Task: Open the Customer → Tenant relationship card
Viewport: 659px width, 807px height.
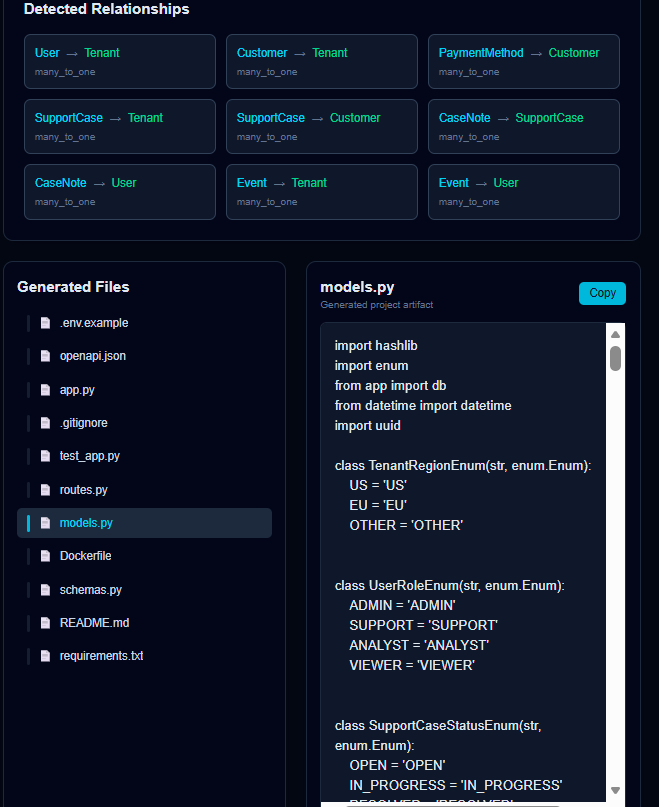Action: tap(322, 61)
